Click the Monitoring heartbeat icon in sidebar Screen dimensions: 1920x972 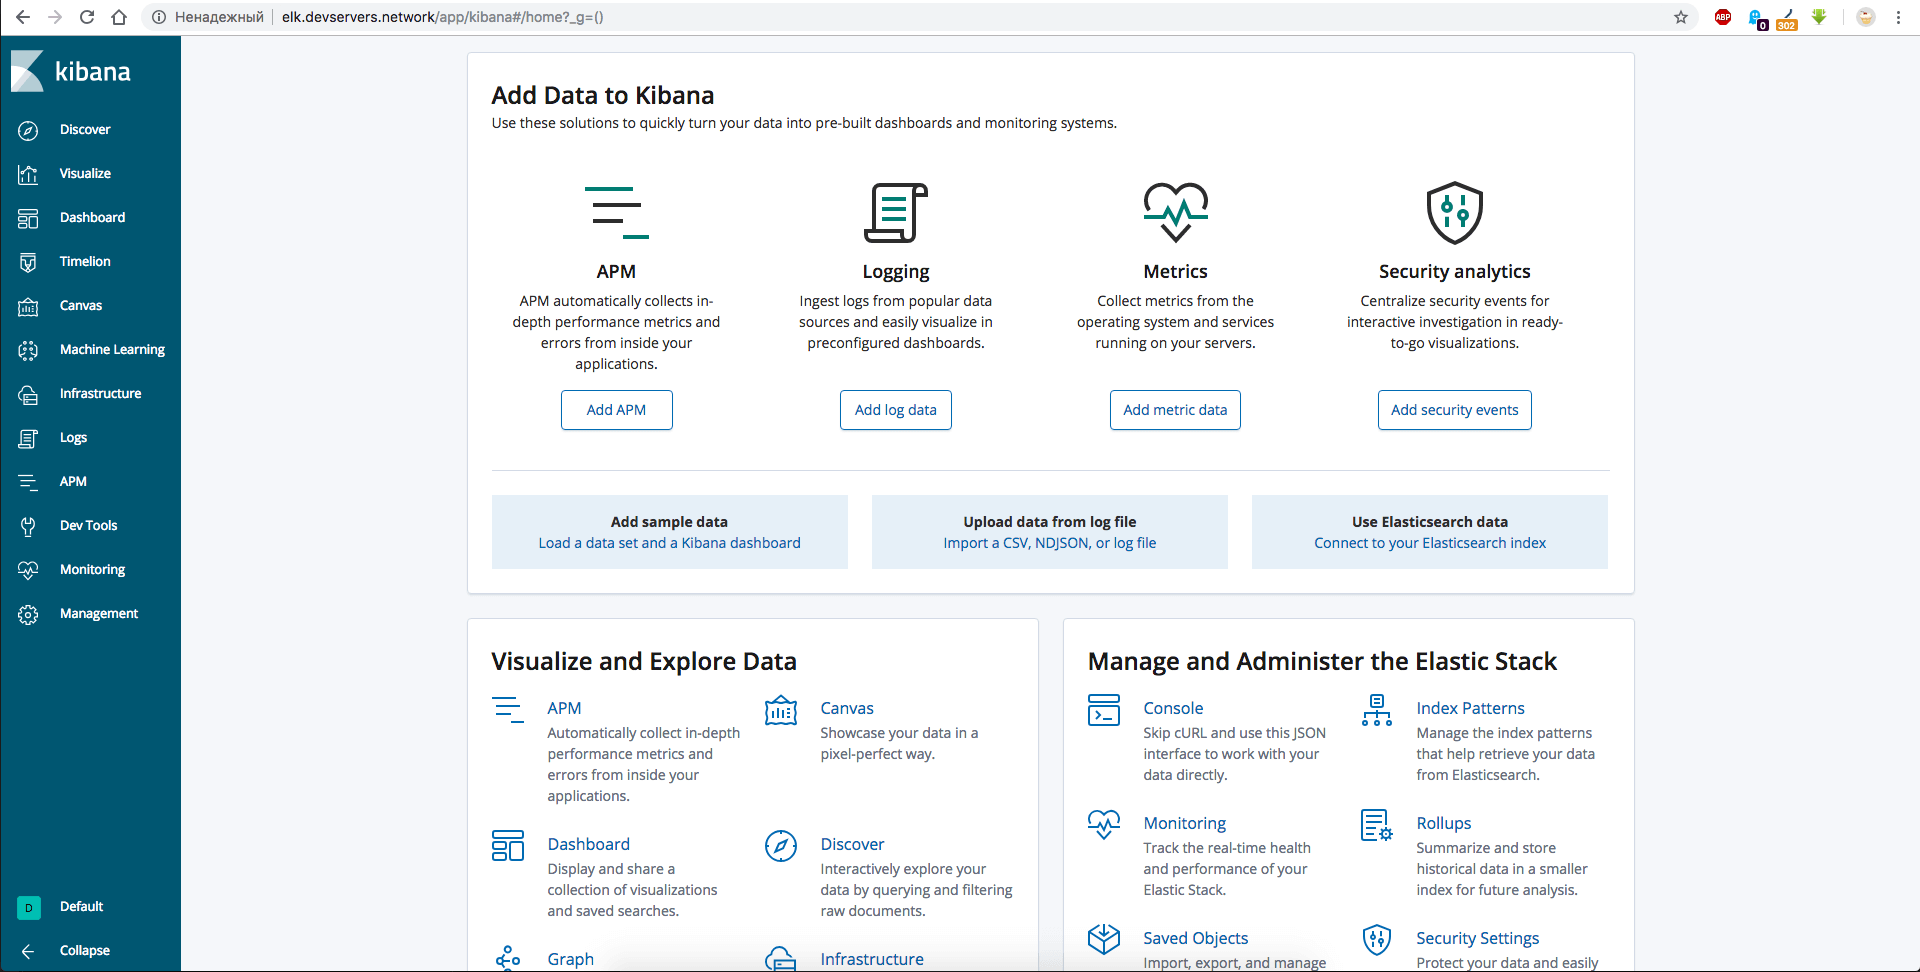pyautogui.click(x=28, y=570)
